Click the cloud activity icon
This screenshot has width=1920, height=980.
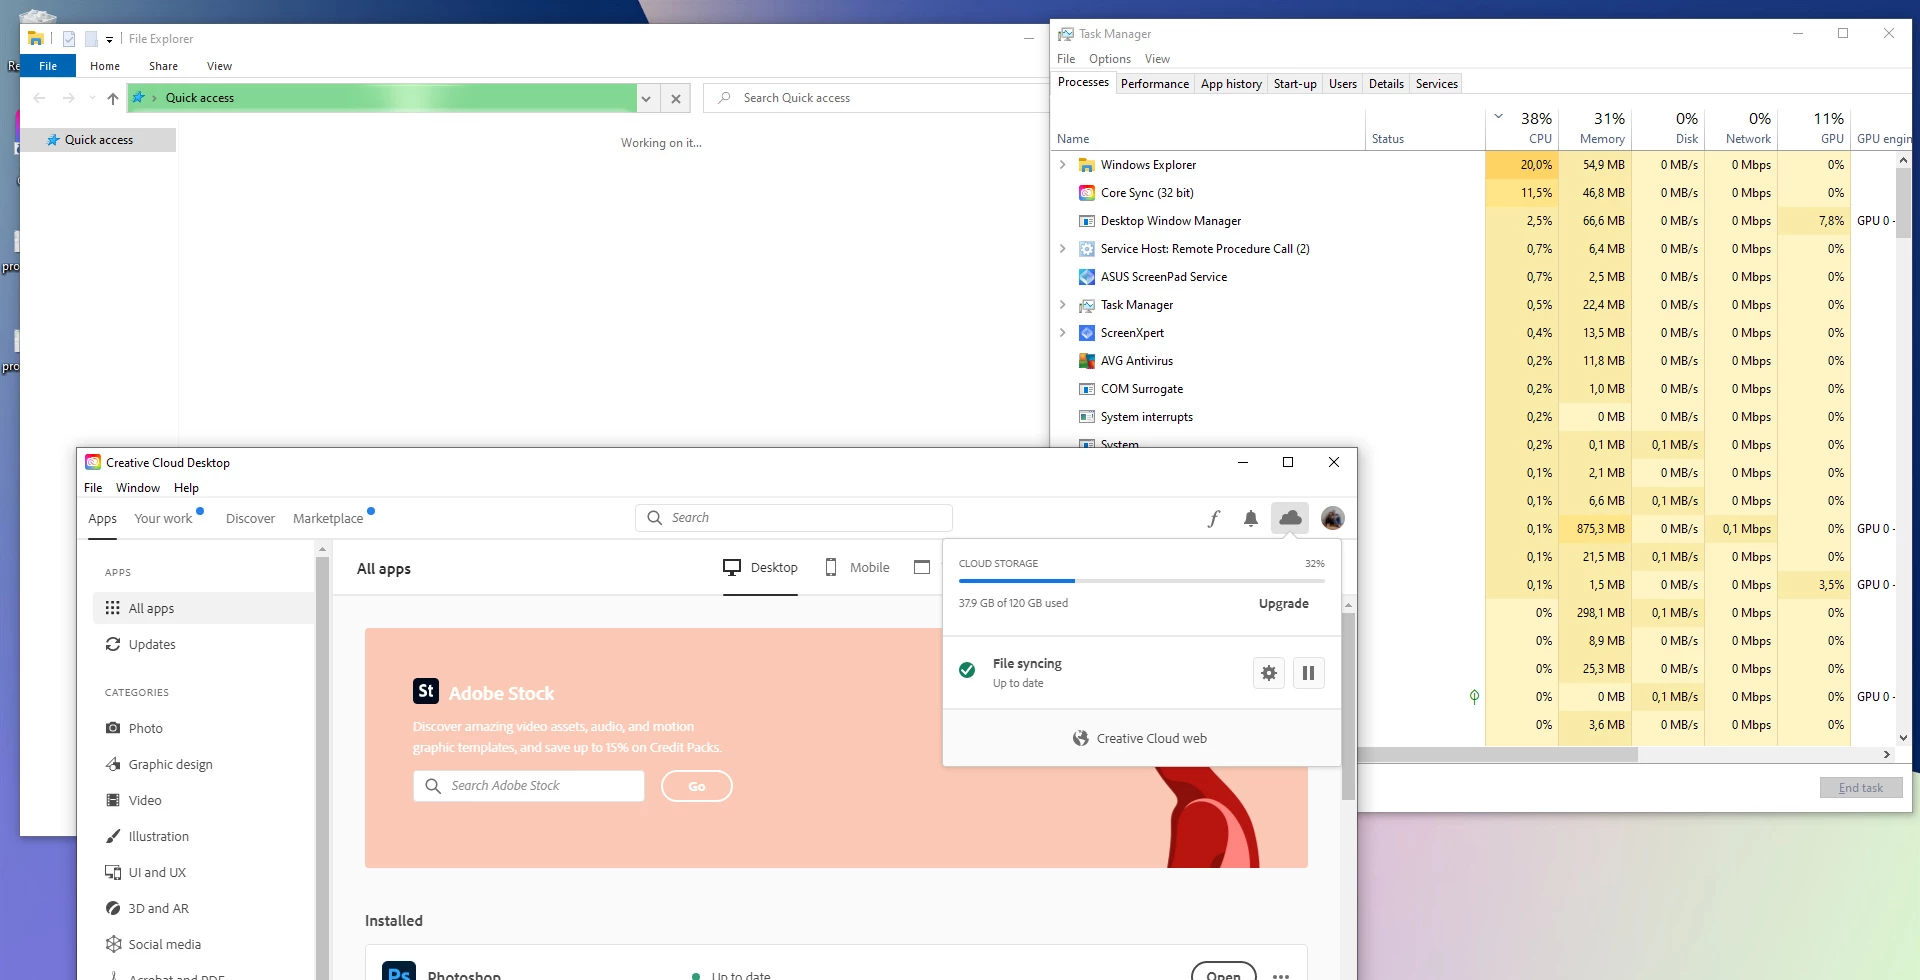point(1290,518)
